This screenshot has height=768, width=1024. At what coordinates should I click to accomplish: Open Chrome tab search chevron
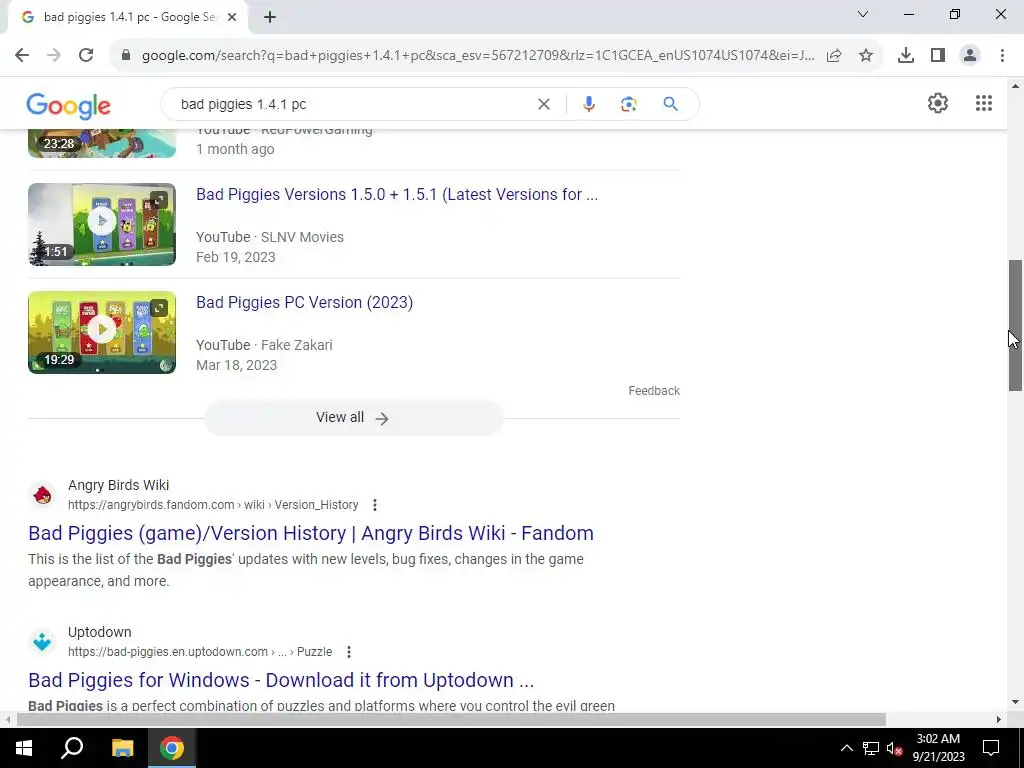(862, 14)
